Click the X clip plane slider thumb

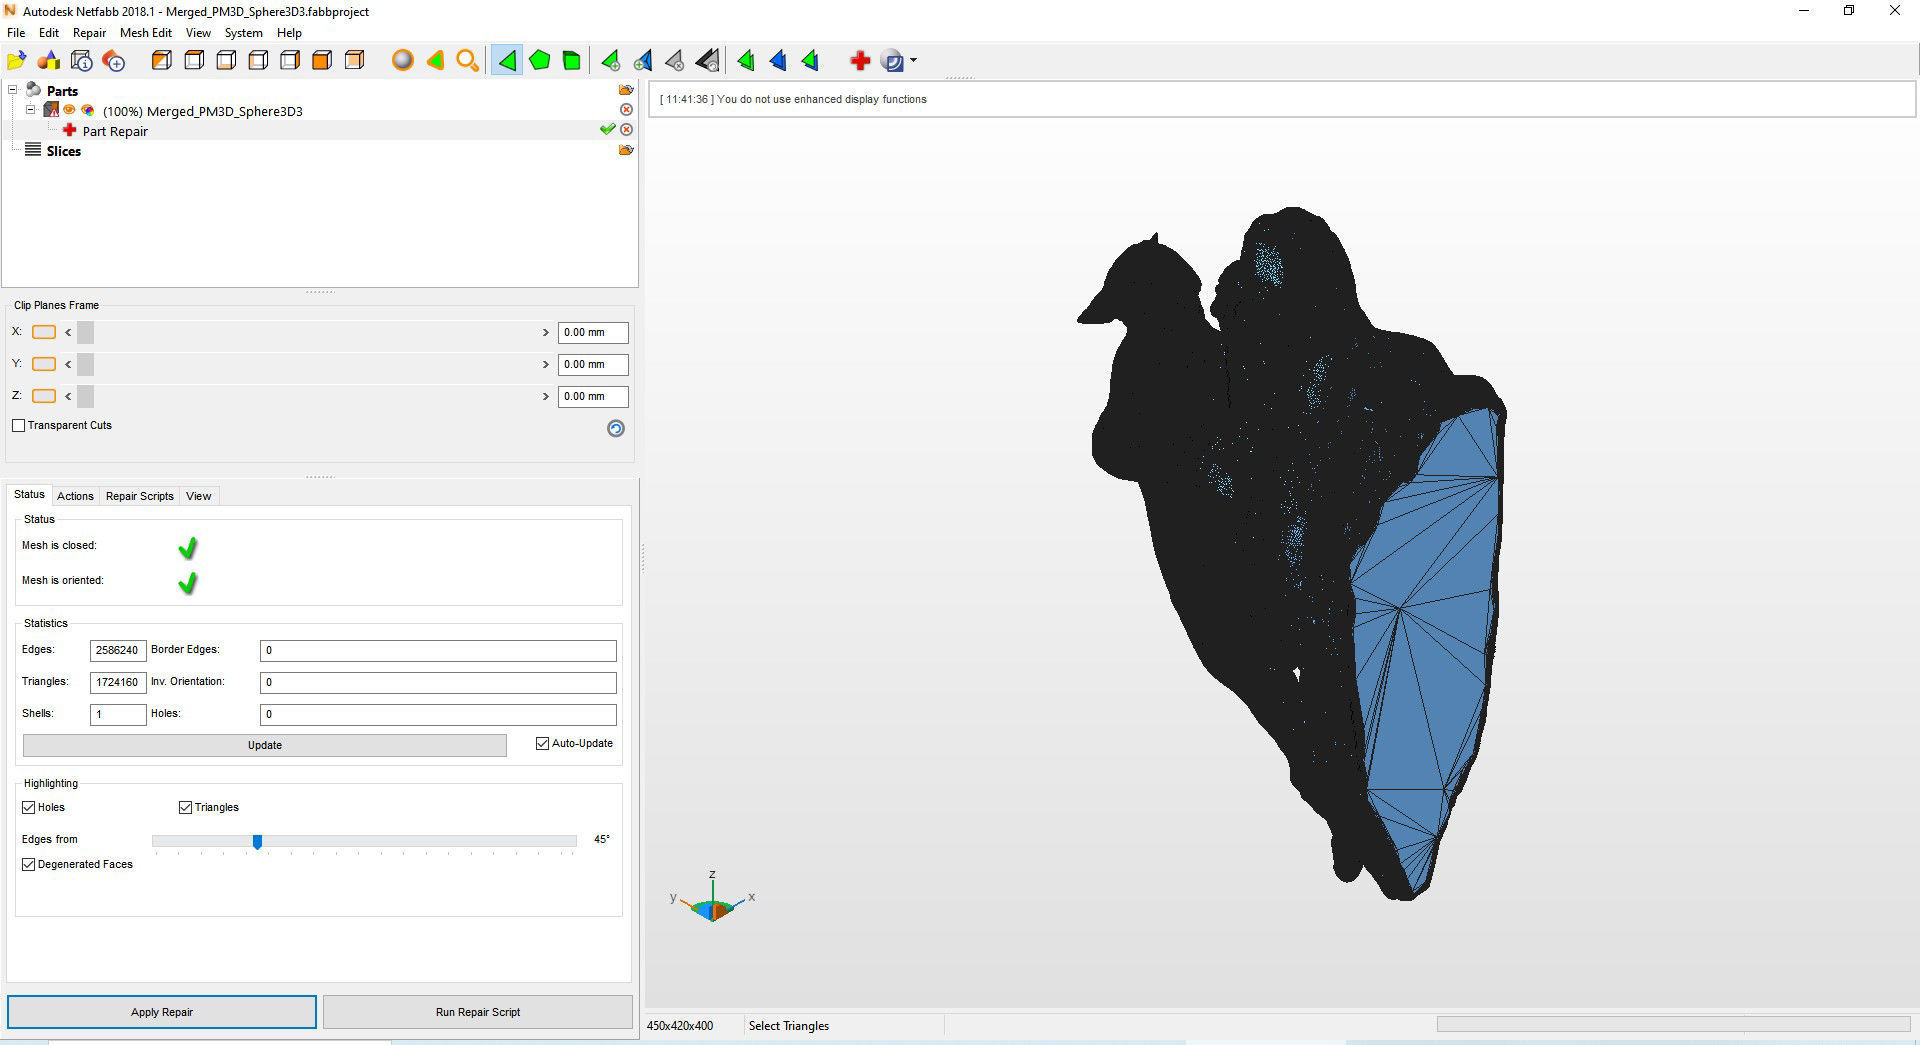click(x=85, y=333)
